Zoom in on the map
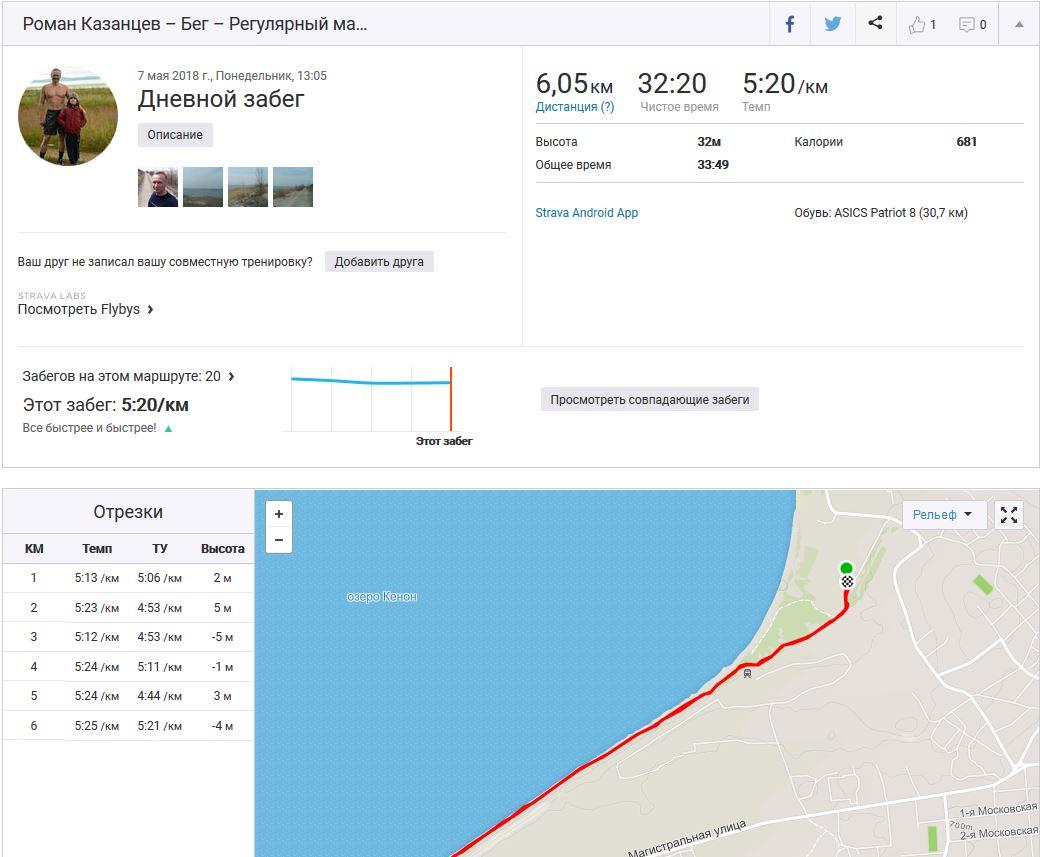Screen dimensions: 1040x857 (x=279, y=514)
